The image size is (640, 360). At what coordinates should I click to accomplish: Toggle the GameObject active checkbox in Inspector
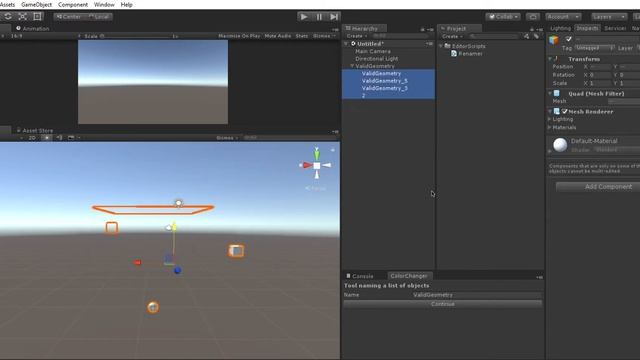[x=569, y=39]
